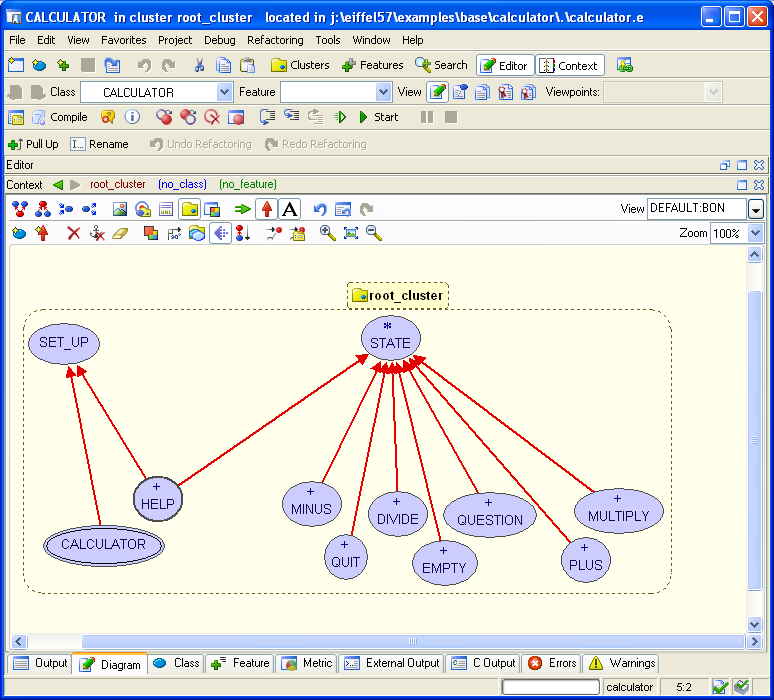This screenshot has height=700, width=774.
Task: Open the Class name dropdown showing CALCULATOR
Action: 225,92
